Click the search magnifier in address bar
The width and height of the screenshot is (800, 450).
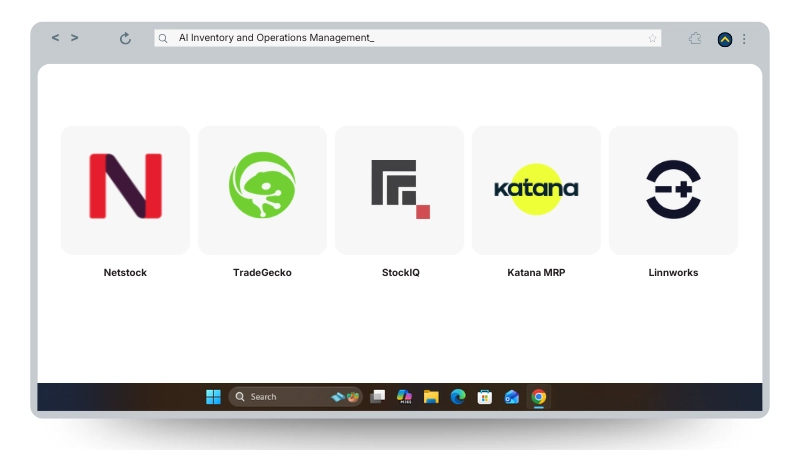163,38
